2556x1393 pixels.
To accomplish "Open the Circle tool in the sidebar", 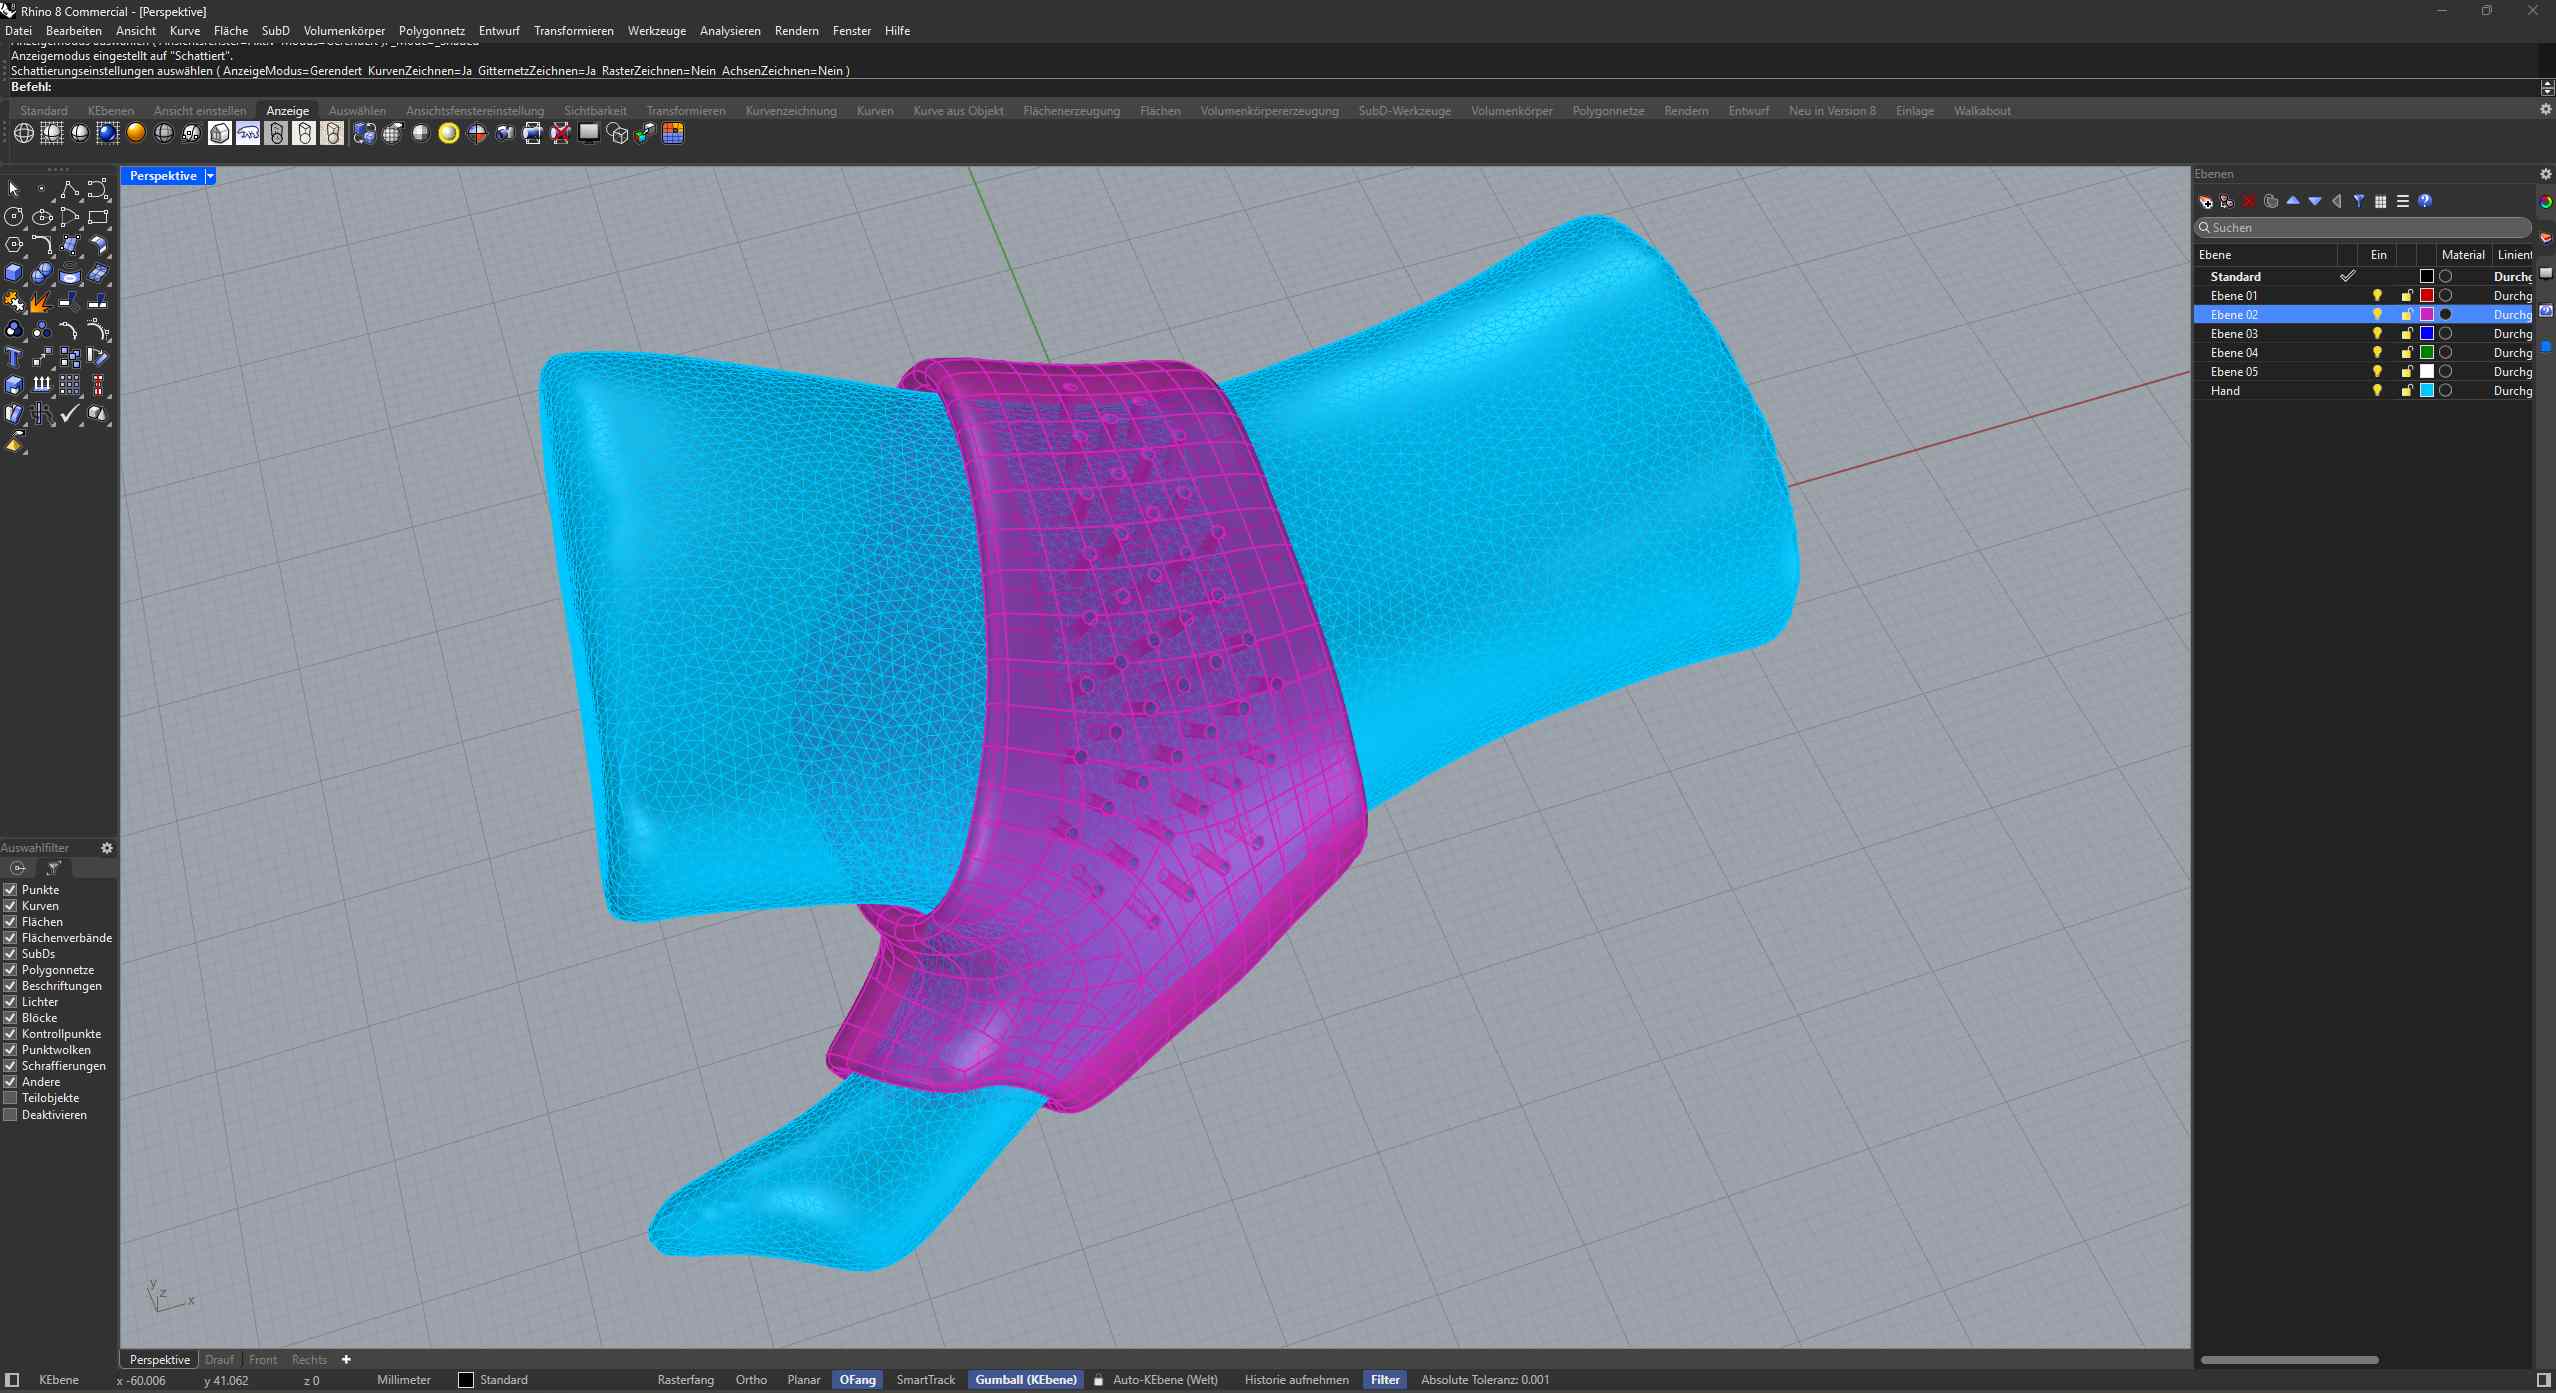I will (x=13, y=216).
